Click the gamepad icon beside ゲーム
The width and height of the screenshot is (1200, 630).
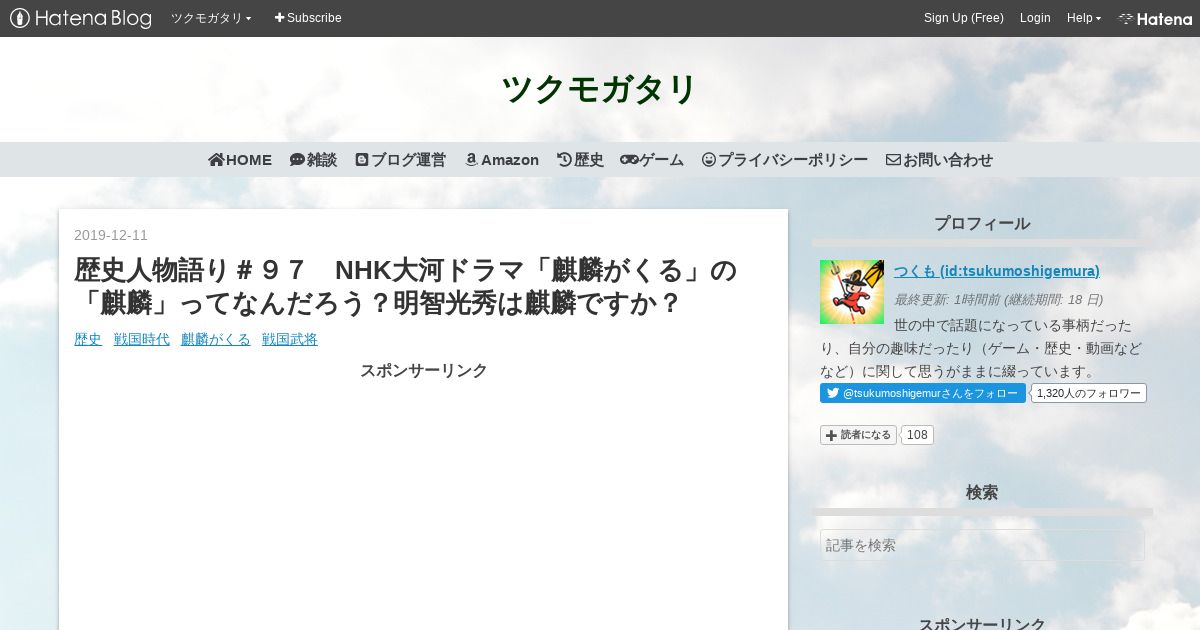[629, 160]
